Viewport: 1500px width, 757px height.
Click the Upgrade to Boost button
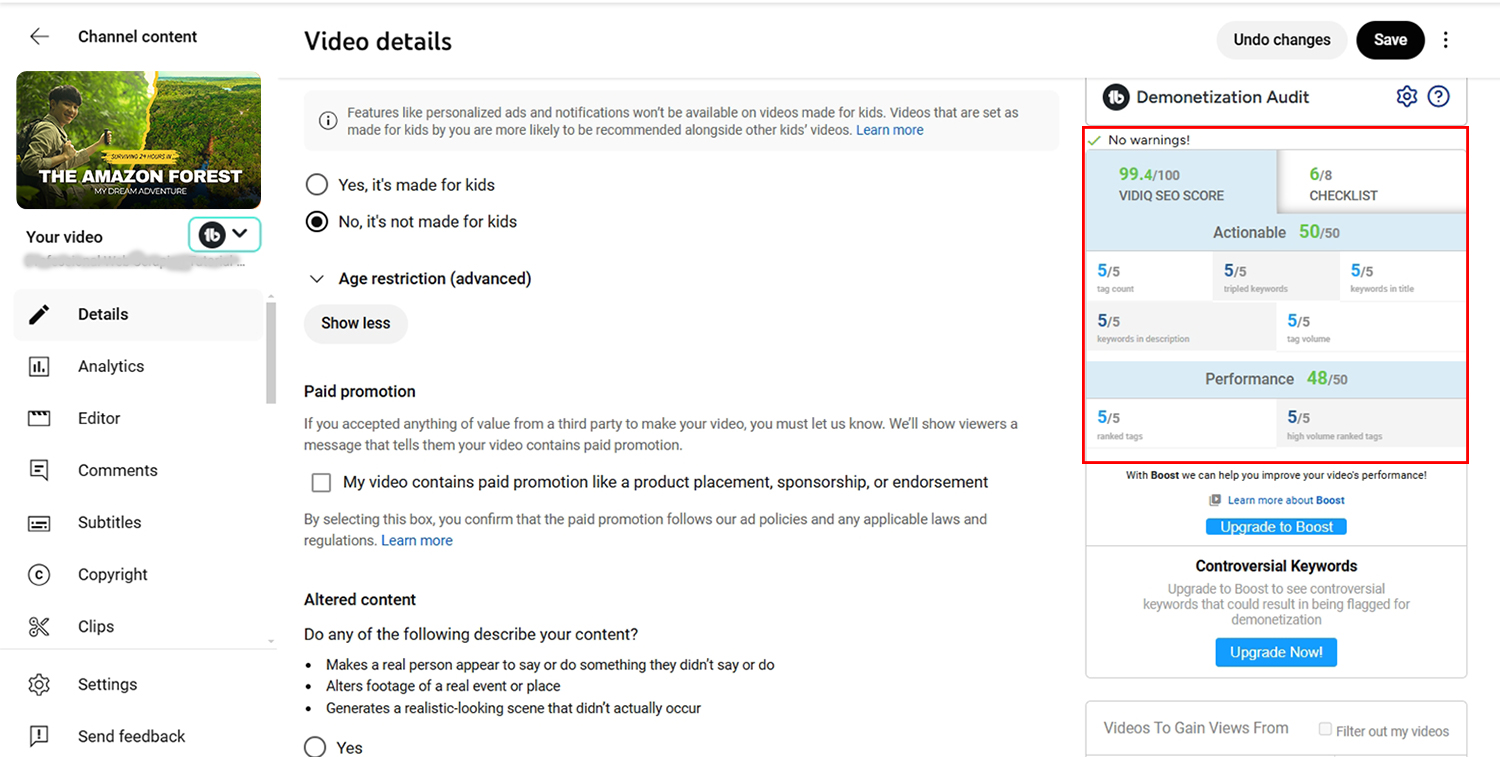click(x=1277, y=527)
